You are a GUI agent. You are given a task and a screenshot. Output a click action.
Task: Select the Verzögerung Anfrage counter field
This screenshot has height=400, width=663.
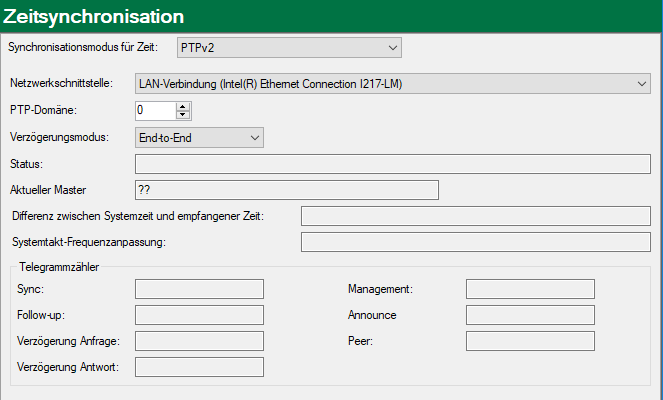(x=199, y=341)
